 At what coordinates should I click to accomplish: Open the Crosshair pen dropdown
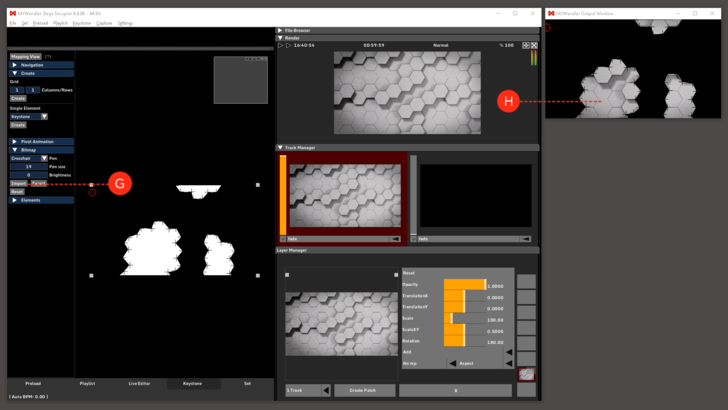point(44,158)
